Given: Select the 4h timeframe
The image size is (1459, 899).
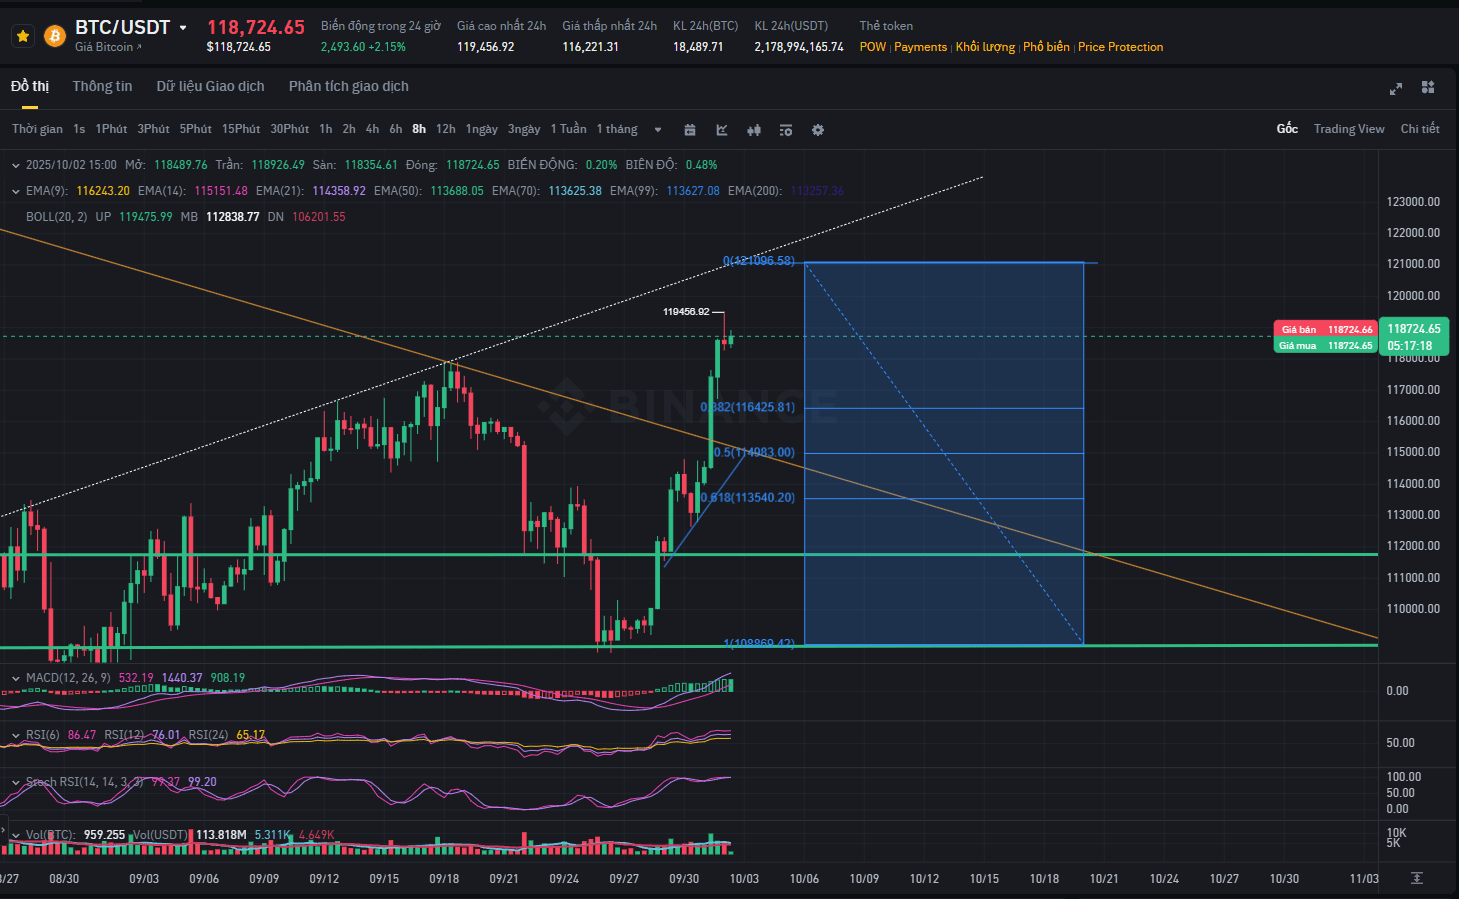Looking at the screenshot, I should pos(372,129).
